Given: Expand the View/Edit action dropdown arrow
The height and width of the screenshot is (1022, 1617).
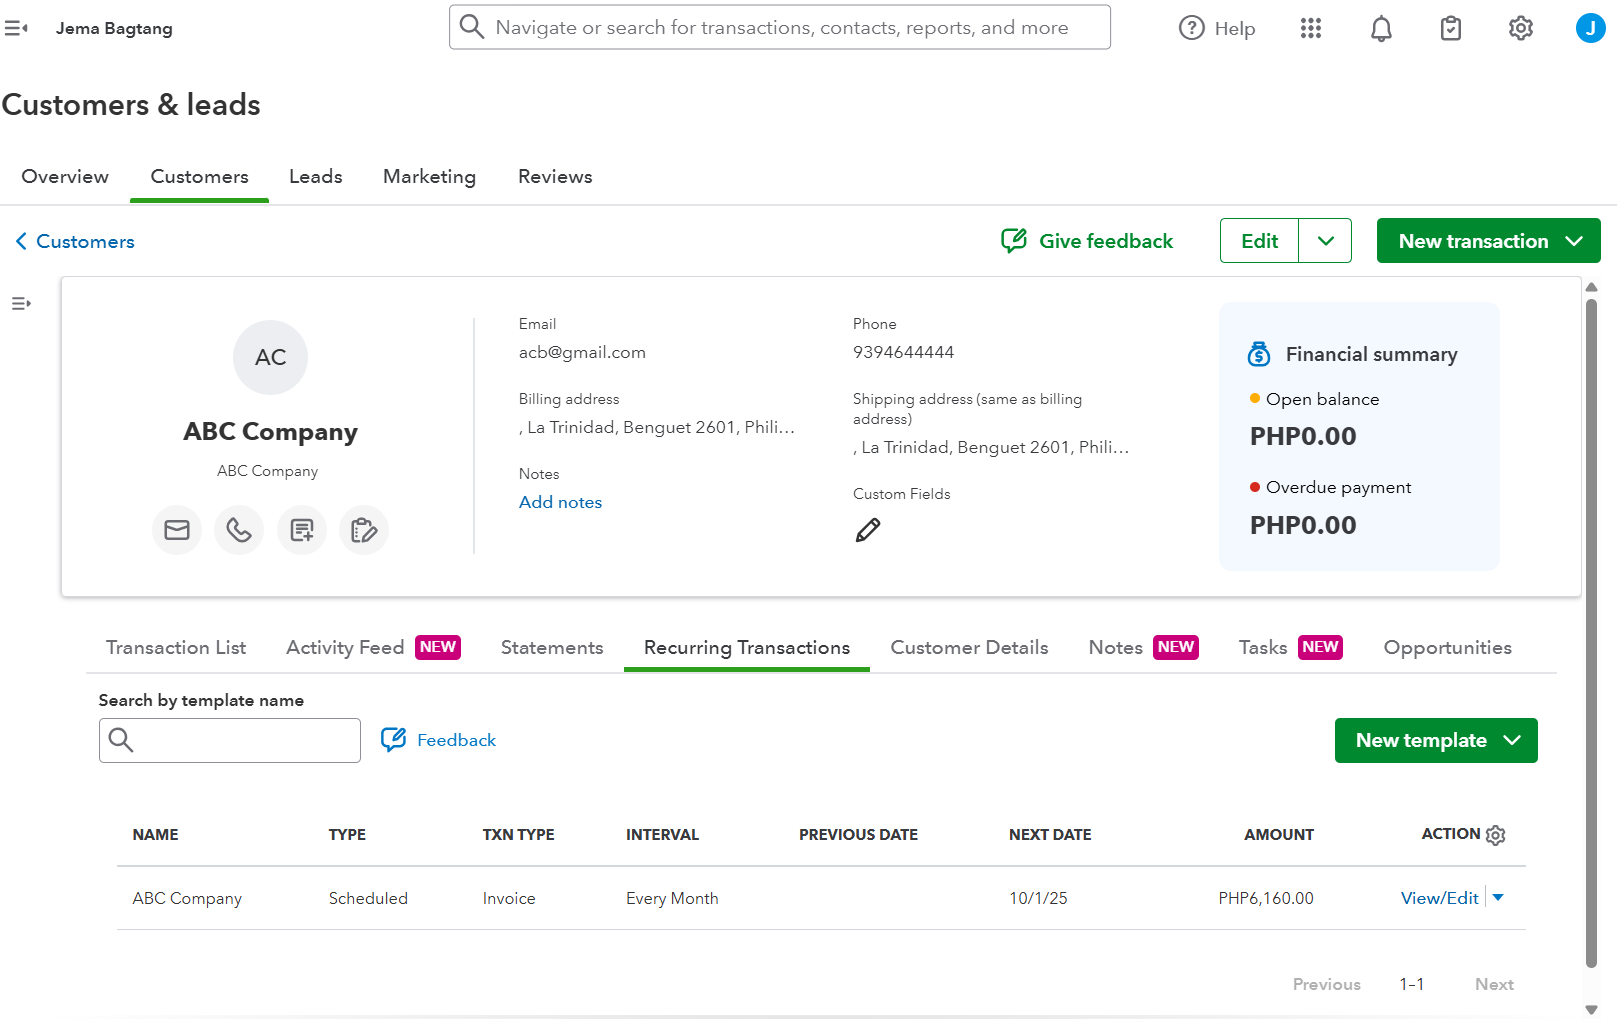Looking at the screenshot, I should (1498, 898).
